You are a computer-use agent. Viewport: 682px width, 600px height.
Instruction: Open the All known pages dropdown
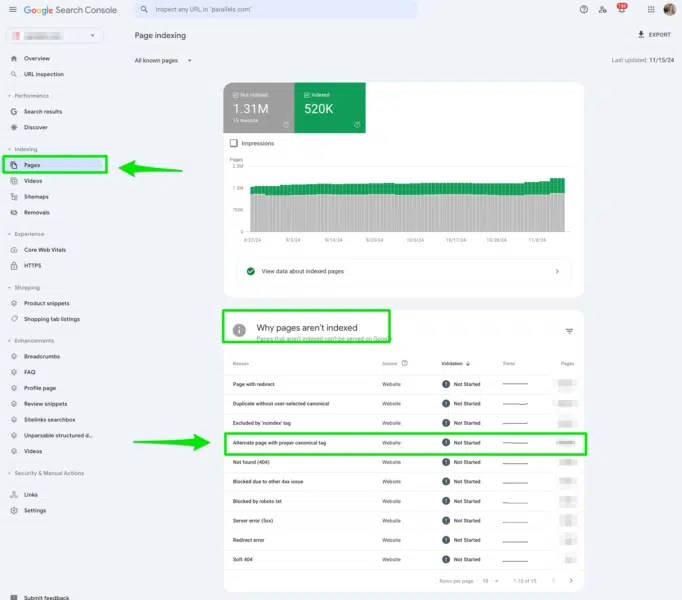[163, 60]
